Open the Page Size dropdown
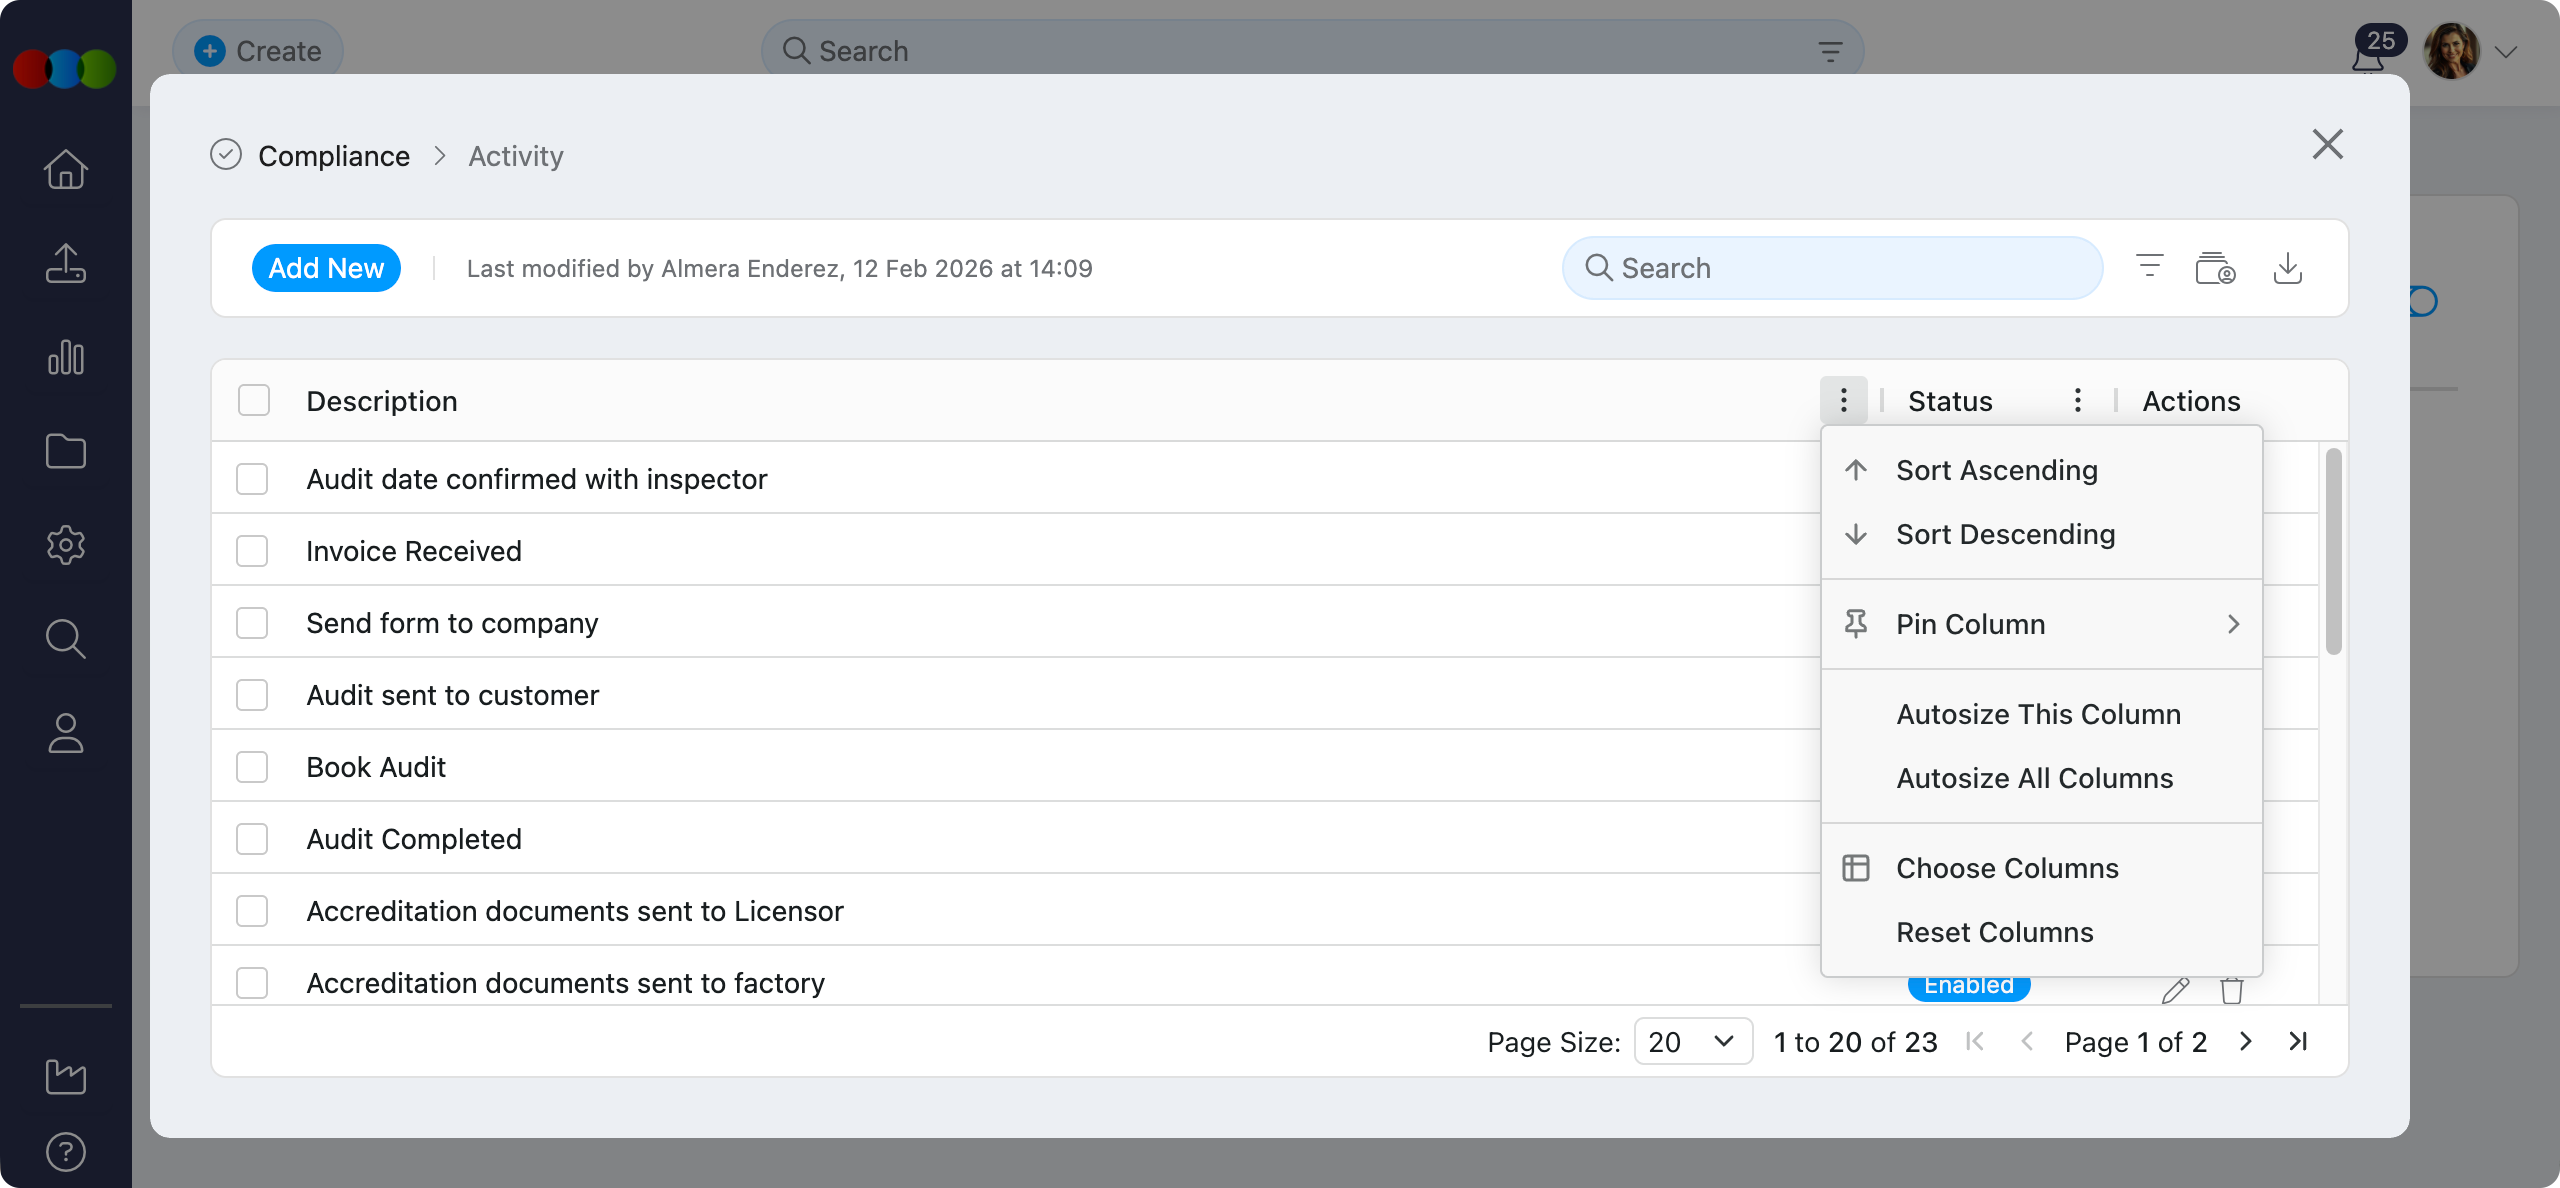The image size is (2560, 1188). tap(1693, 1041)
